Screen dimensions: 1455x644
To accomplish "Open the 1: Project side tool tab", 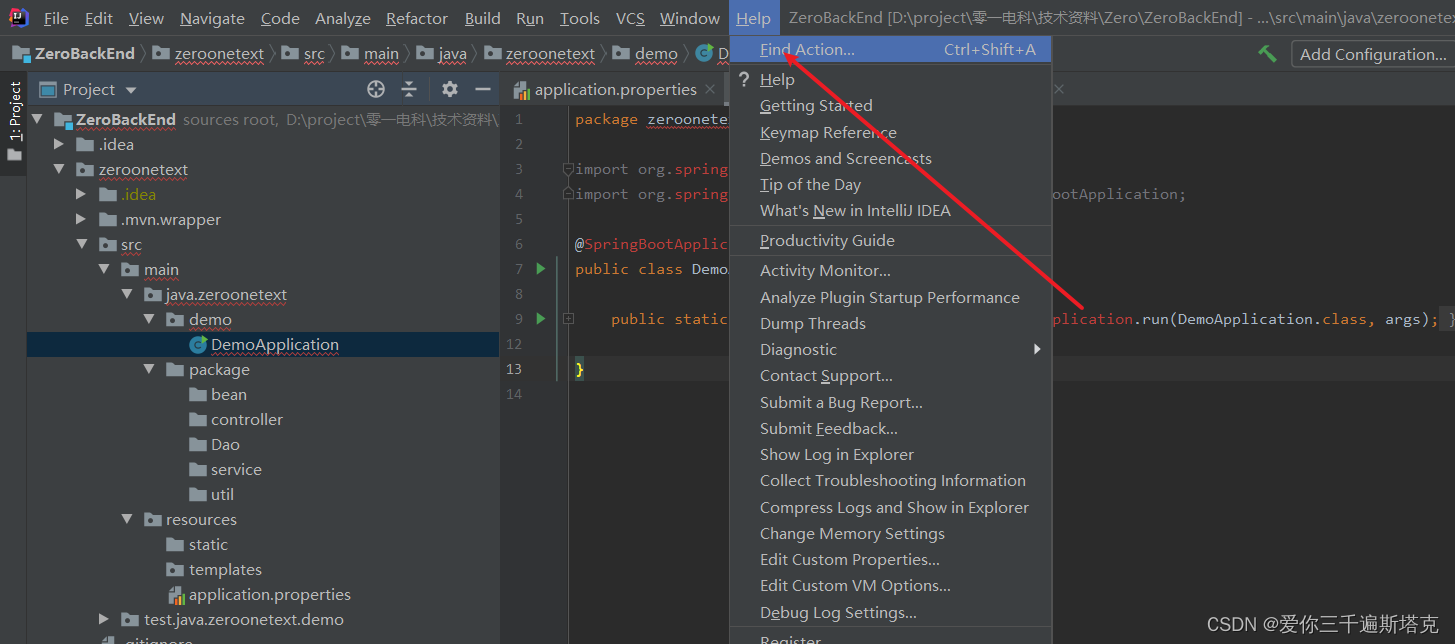I will click(x=14, y=122).
